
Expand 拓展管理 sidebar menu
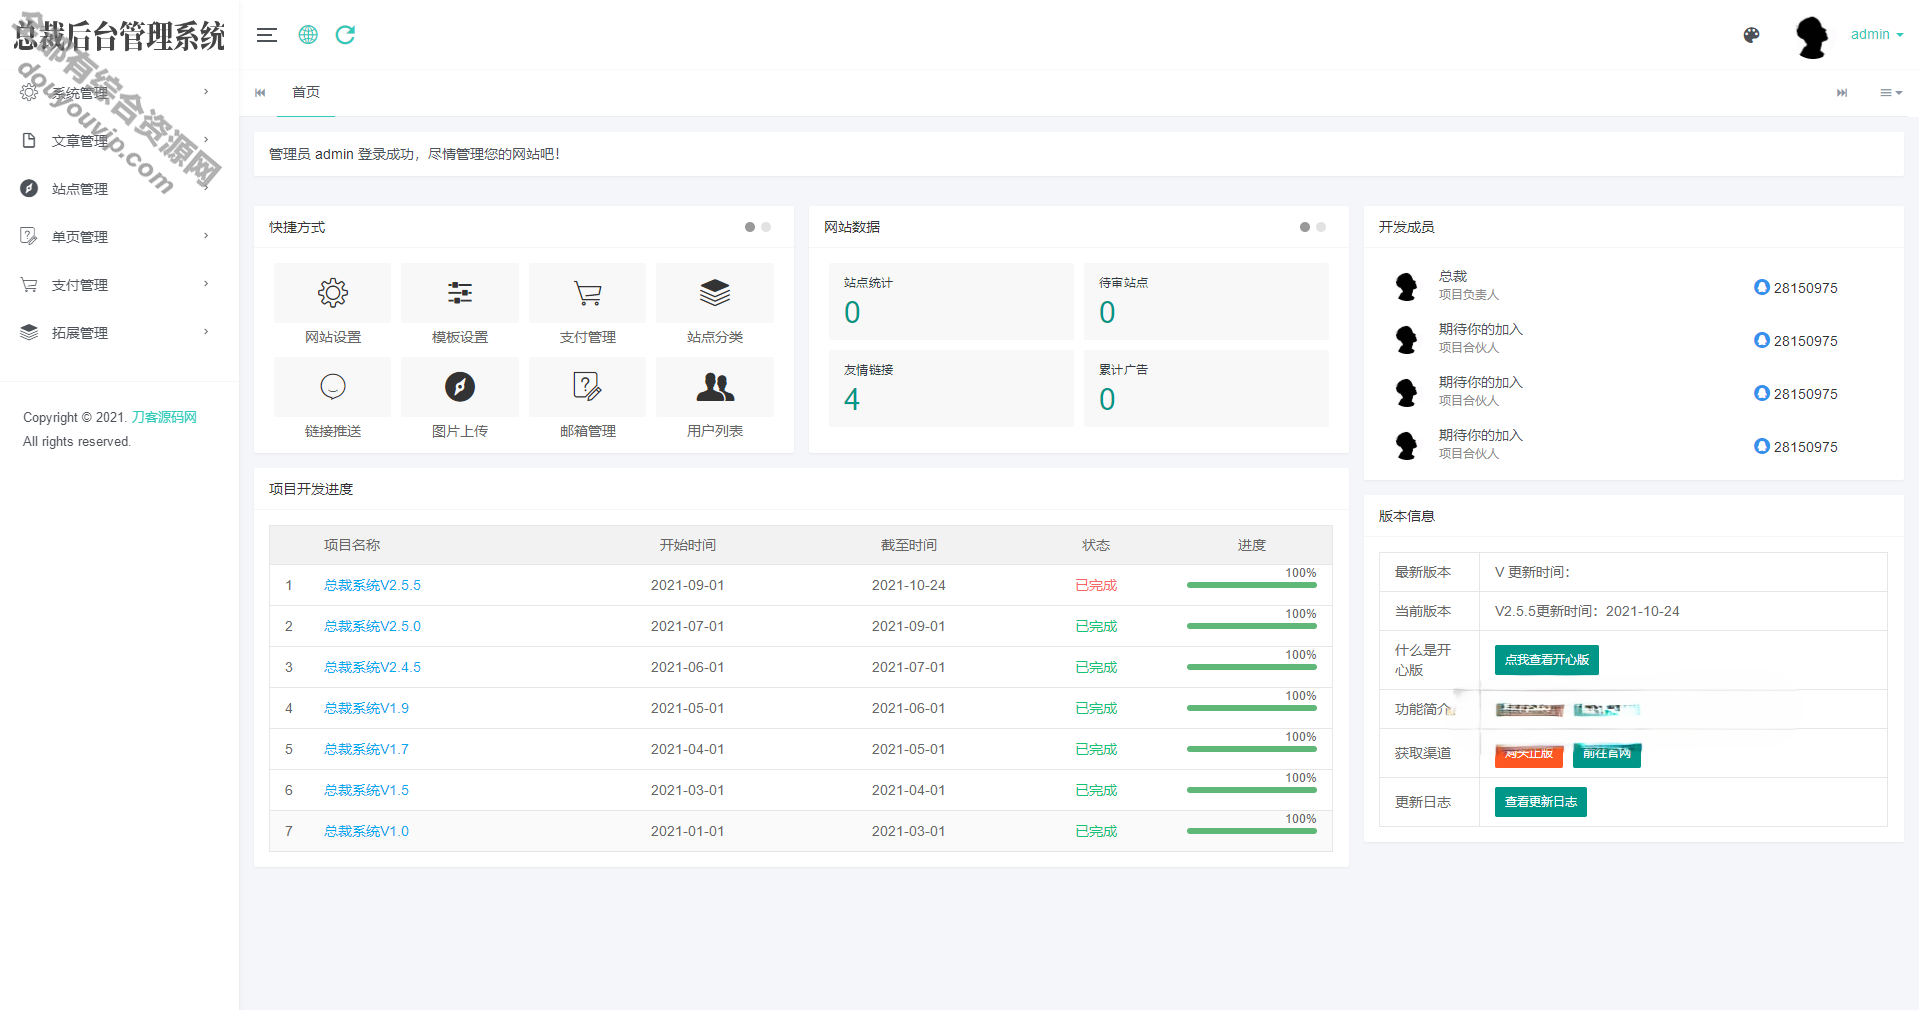[119, 333]
